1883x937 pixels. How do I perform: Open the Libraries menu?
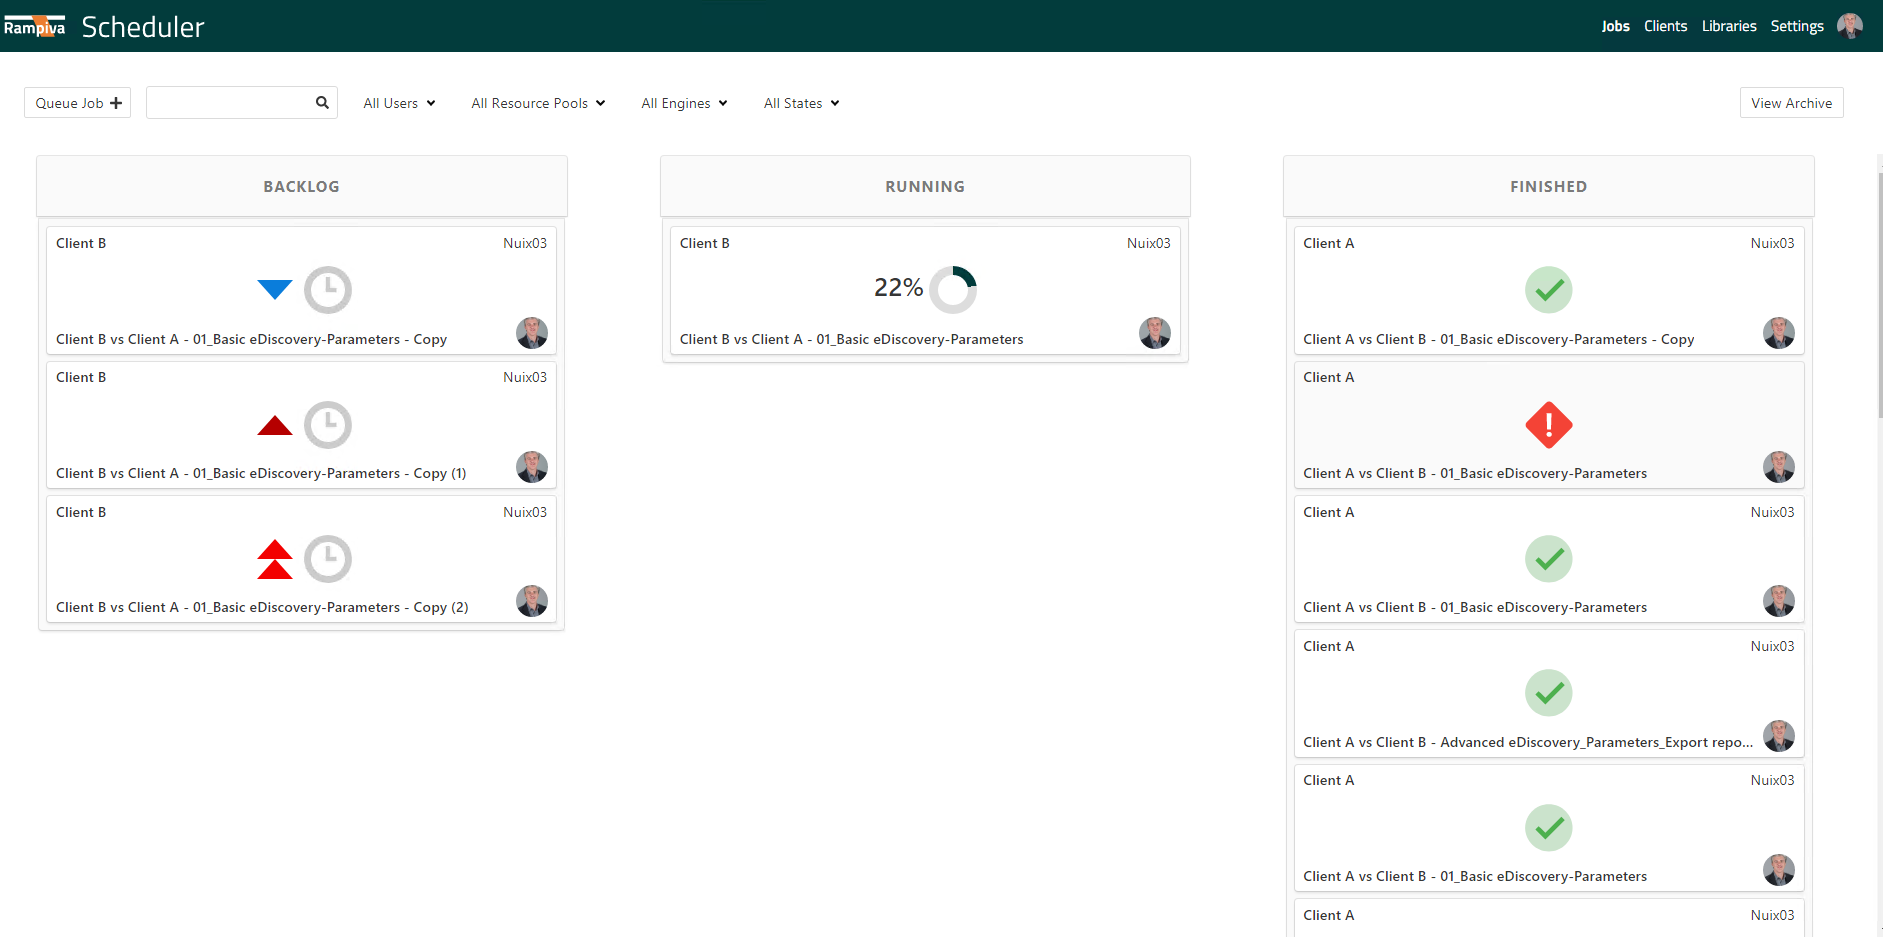(1729, 26)
